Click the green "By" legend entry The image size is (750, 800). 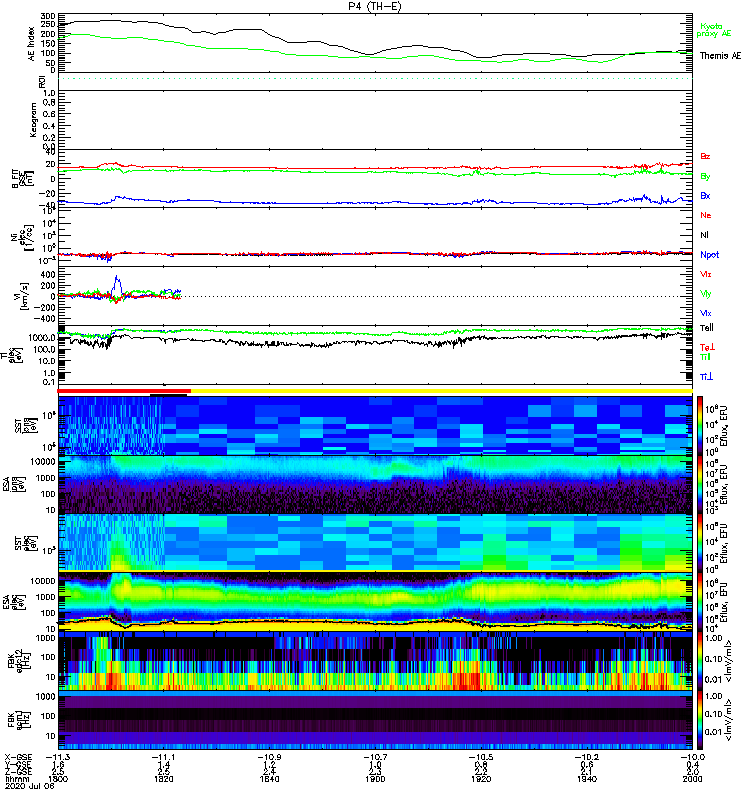(705, 176)
